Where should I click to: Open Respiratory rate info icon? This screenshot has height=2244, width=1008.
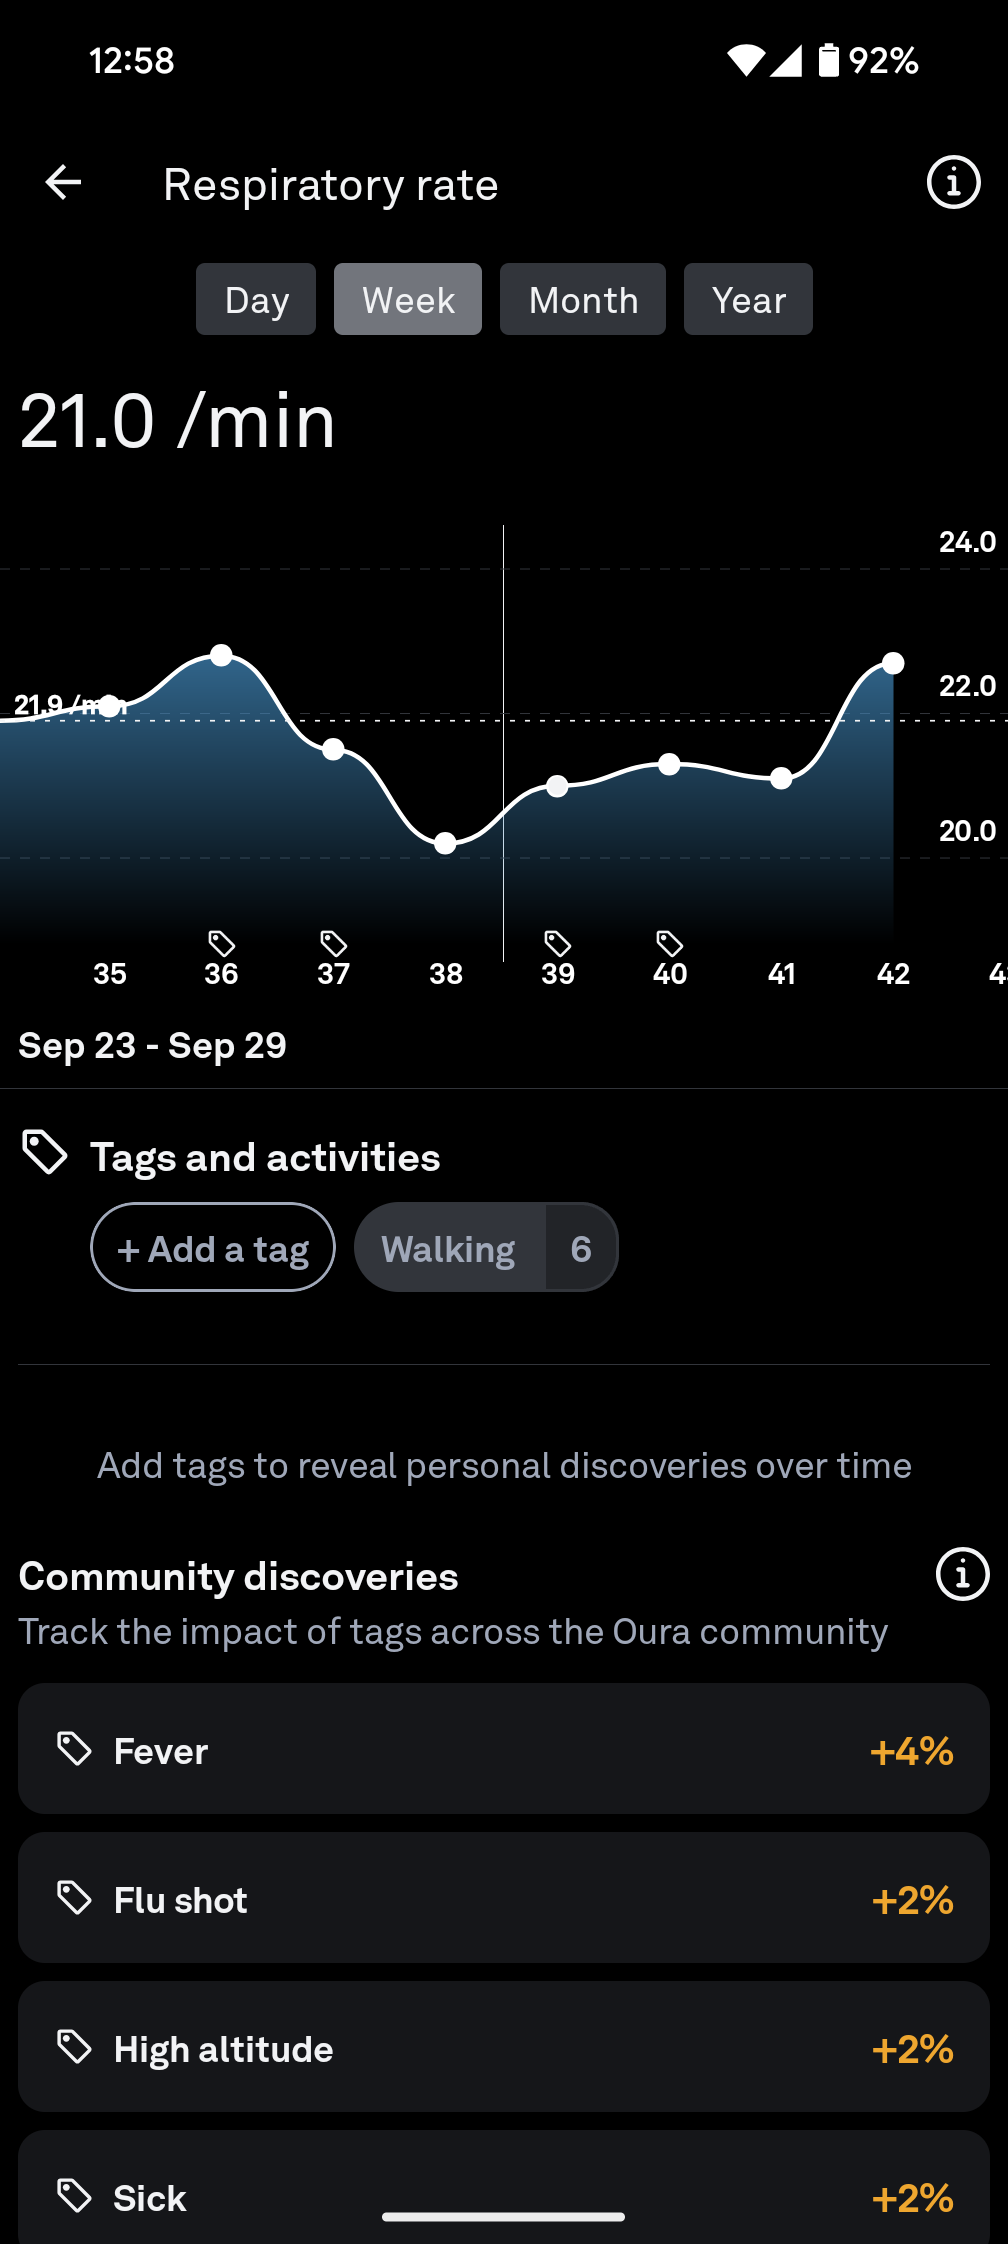953,183
